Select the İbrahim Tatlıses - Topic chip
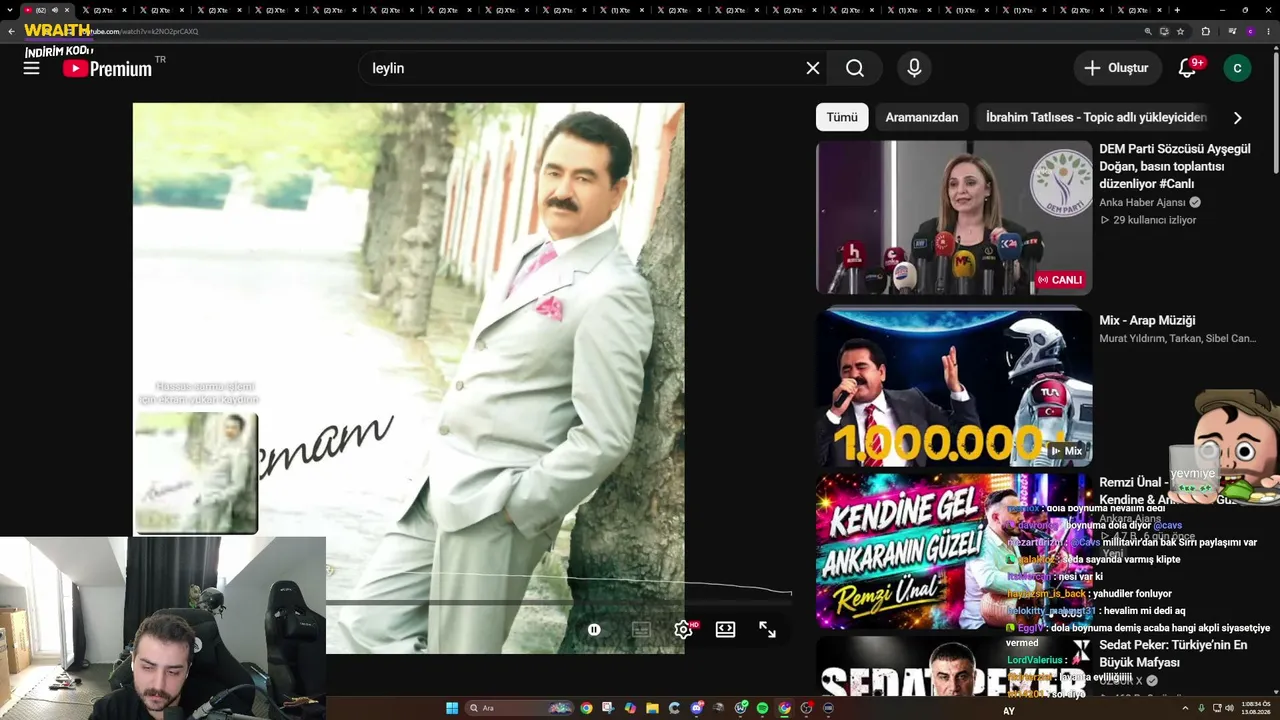The image size is (1280, 720). click(1096, 117)
